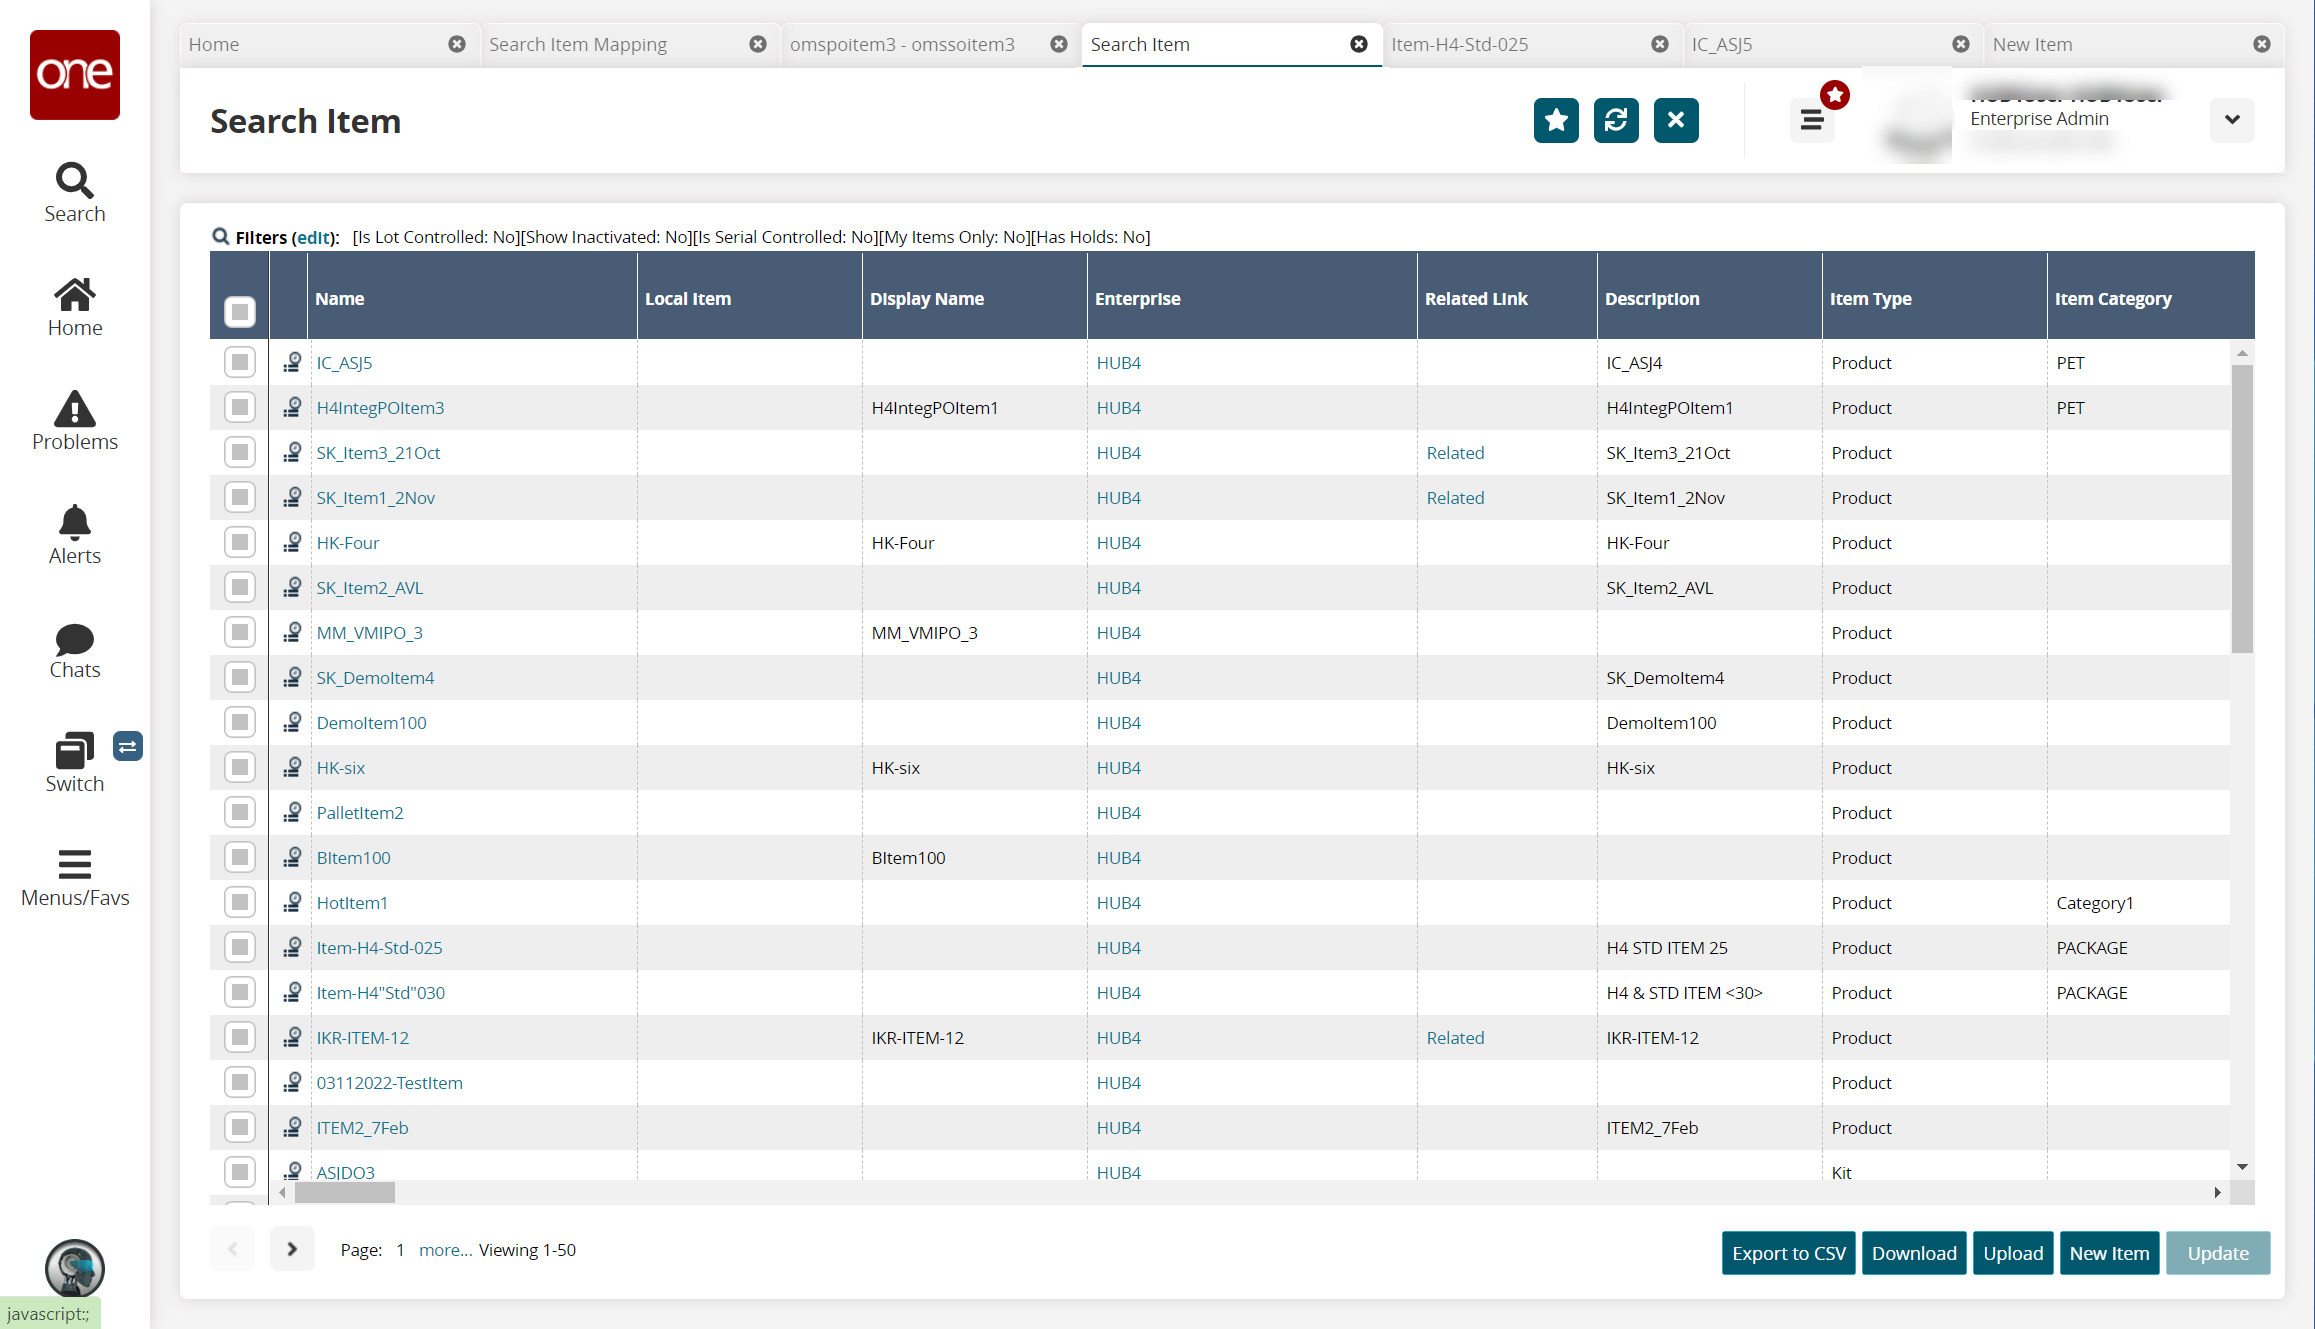This screenshot has width=2315, height=1329.
Task: Go to next page arrow
Action: click(x=292, y=1249)
